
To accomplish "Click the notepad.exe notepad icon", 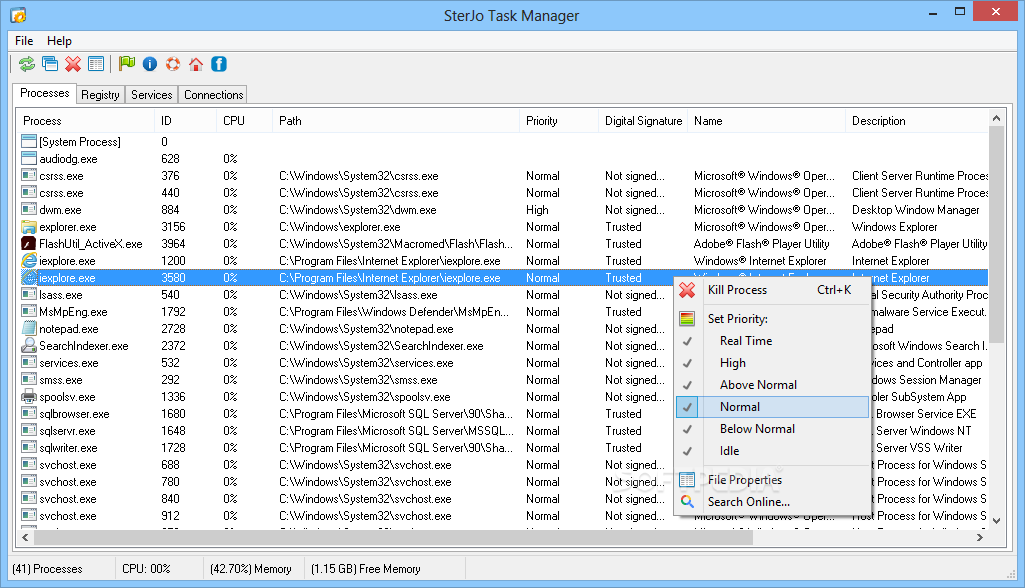I will click(x=29, y=329).
